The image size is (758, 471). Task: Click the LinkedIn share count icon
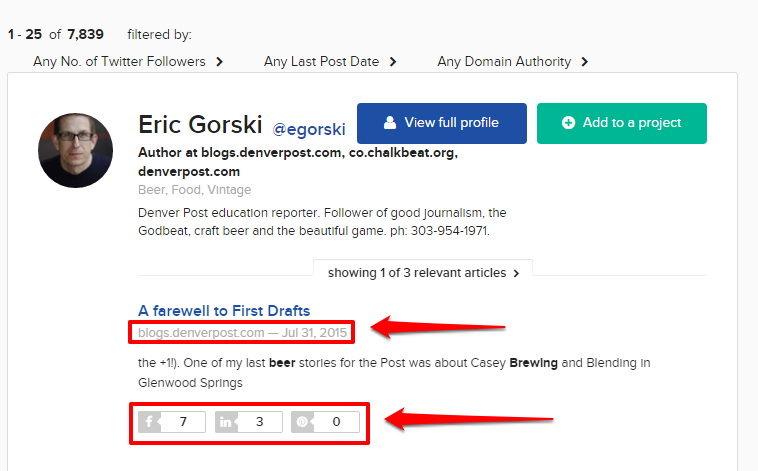click(225, 422)
